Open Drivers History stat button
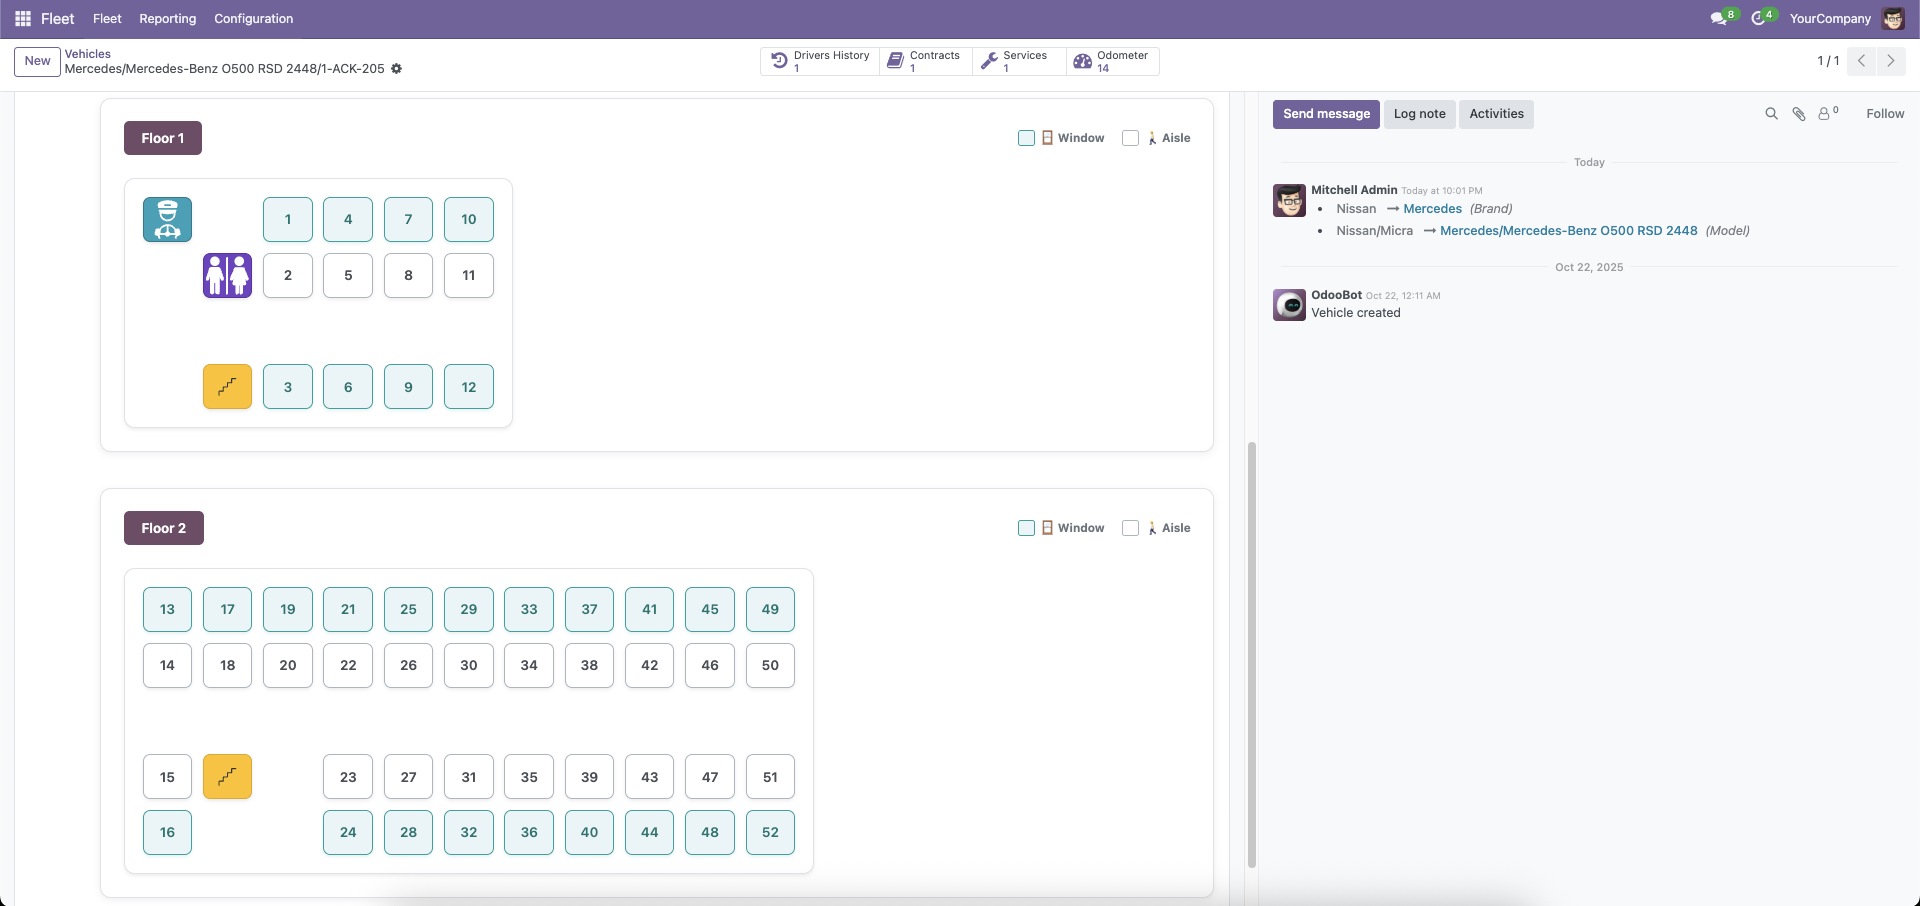 tap(820, 61)
